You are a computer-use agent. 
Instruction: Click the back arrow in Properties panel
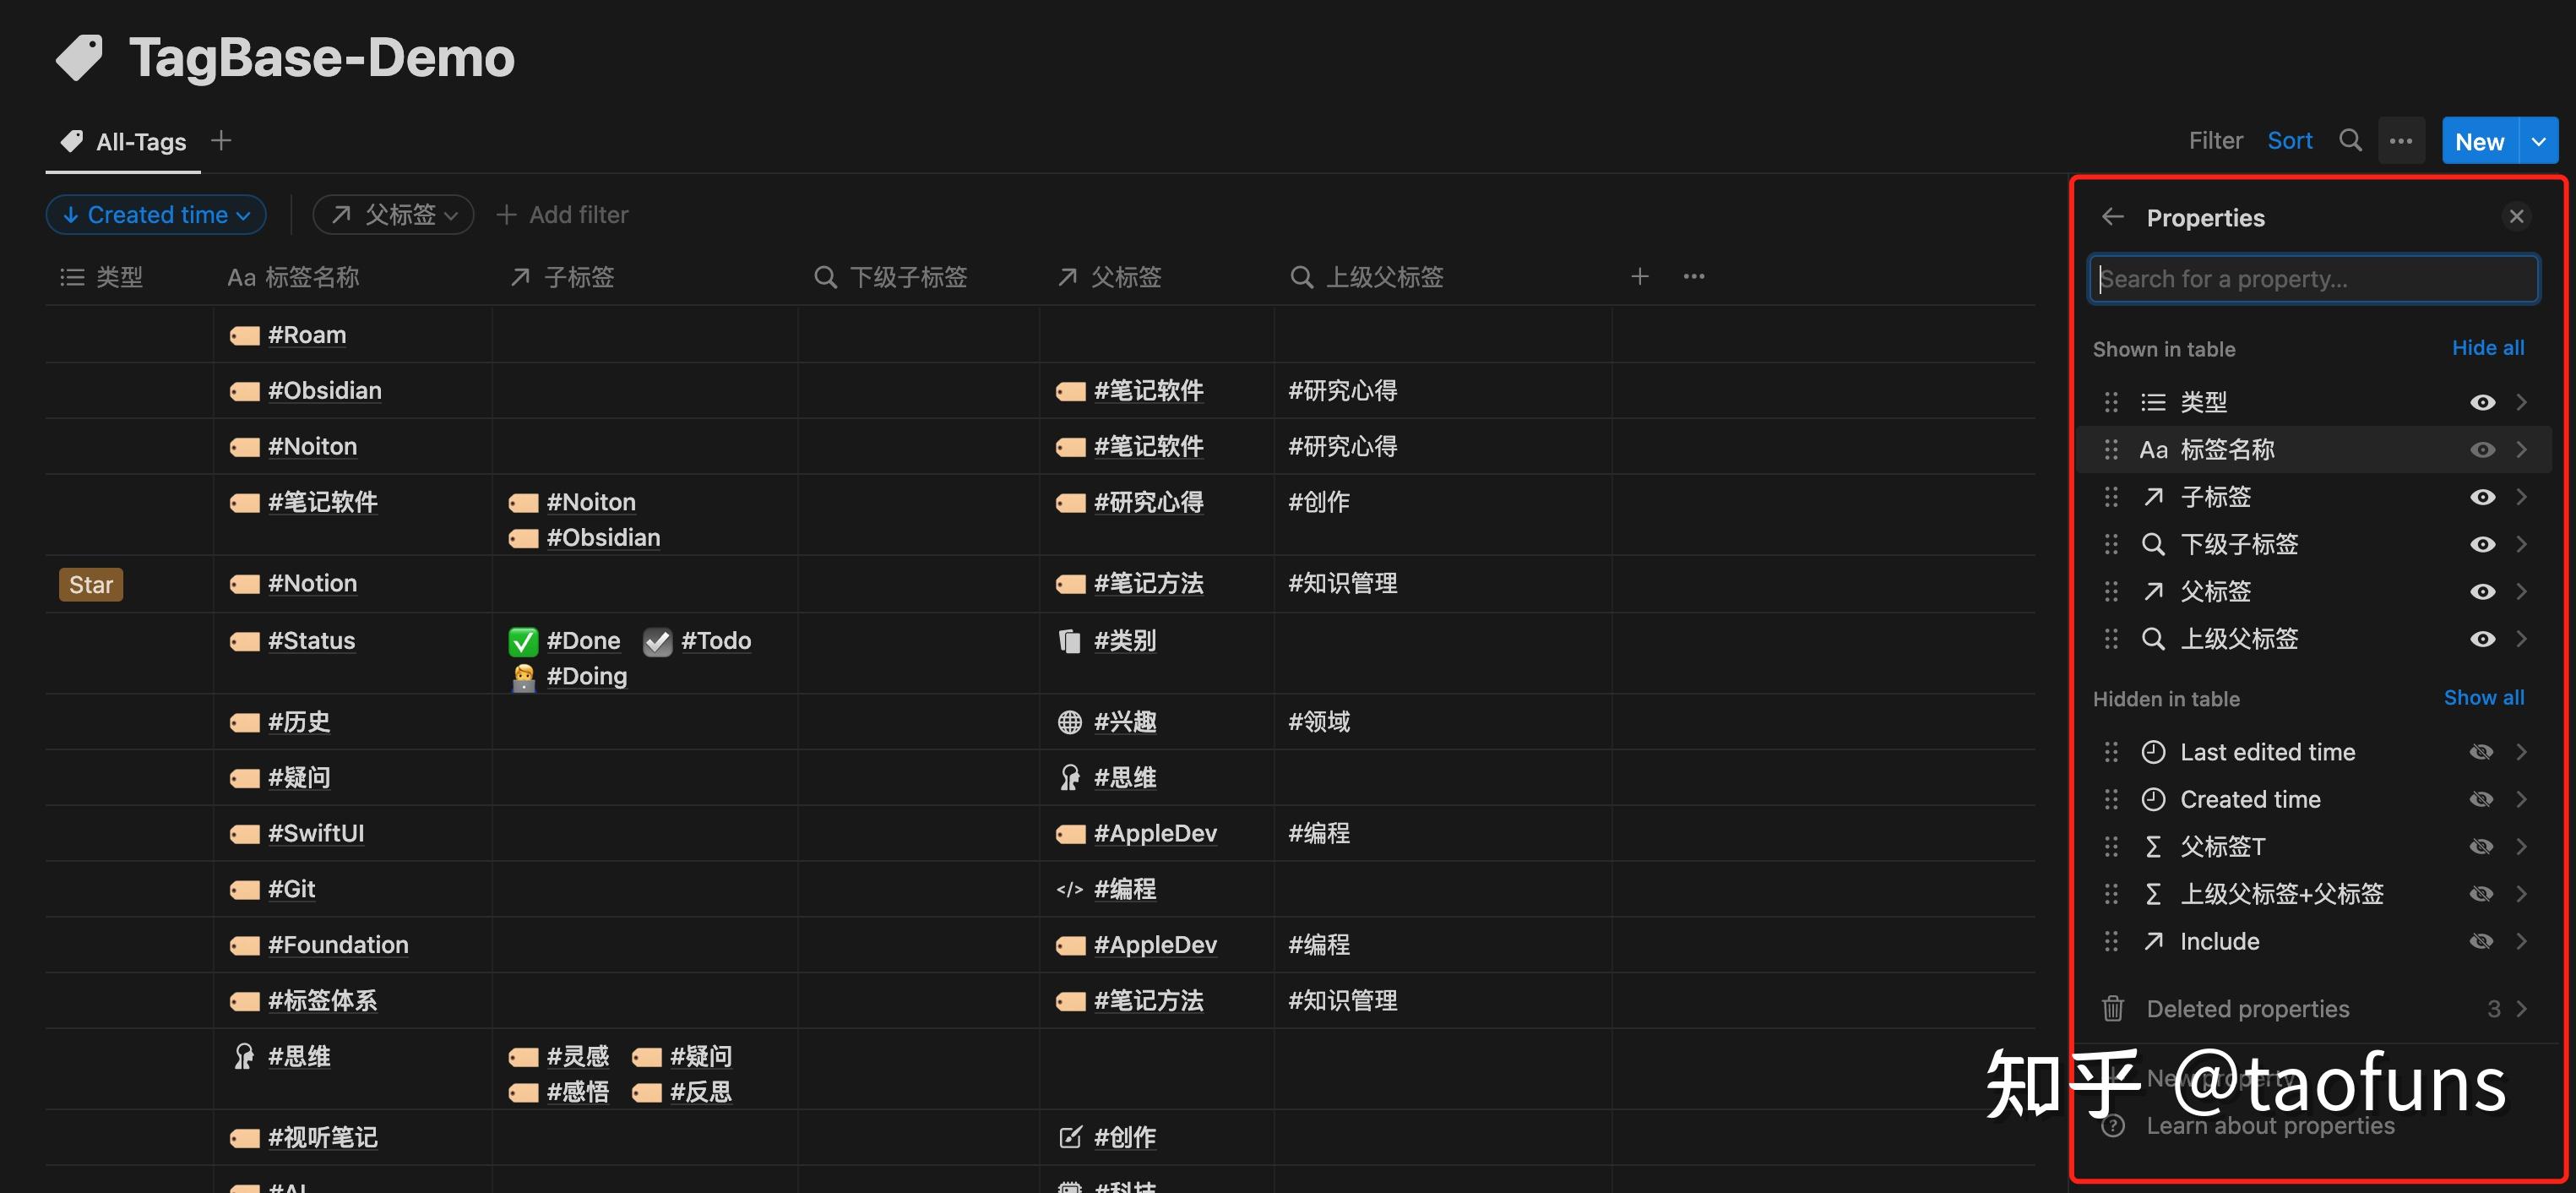click(2112, 217)
